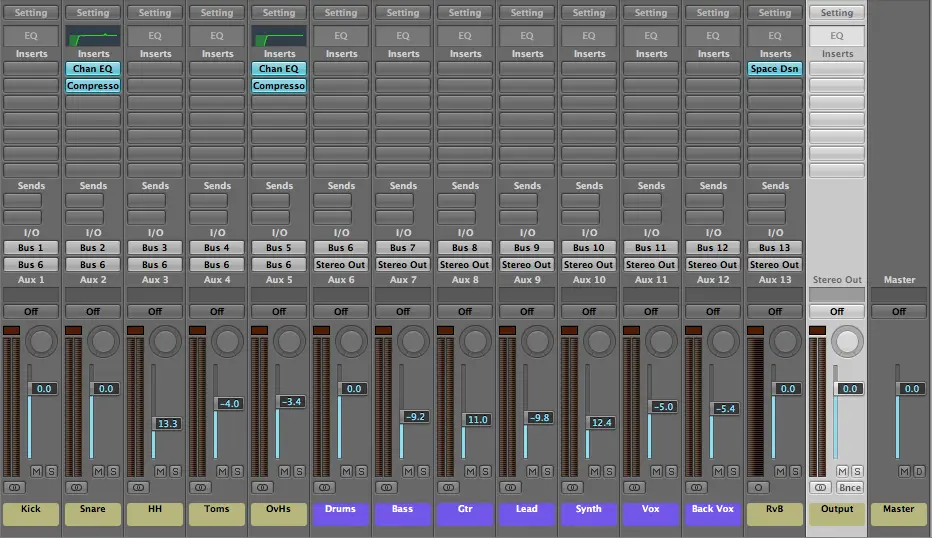Image resolution: width=932 pixels, height=538 pixels.
Task: Open Space Dsn insert on RvB channel
Action: click(775, 69)
